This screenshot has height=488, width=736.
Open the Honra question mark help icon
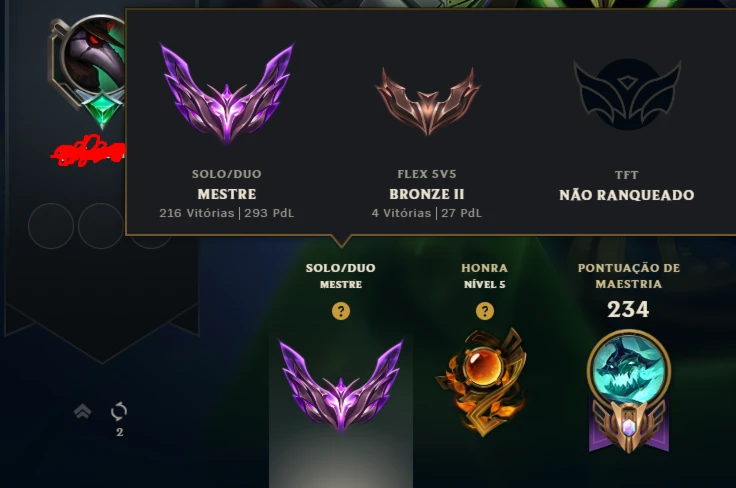tap(484, 311)
